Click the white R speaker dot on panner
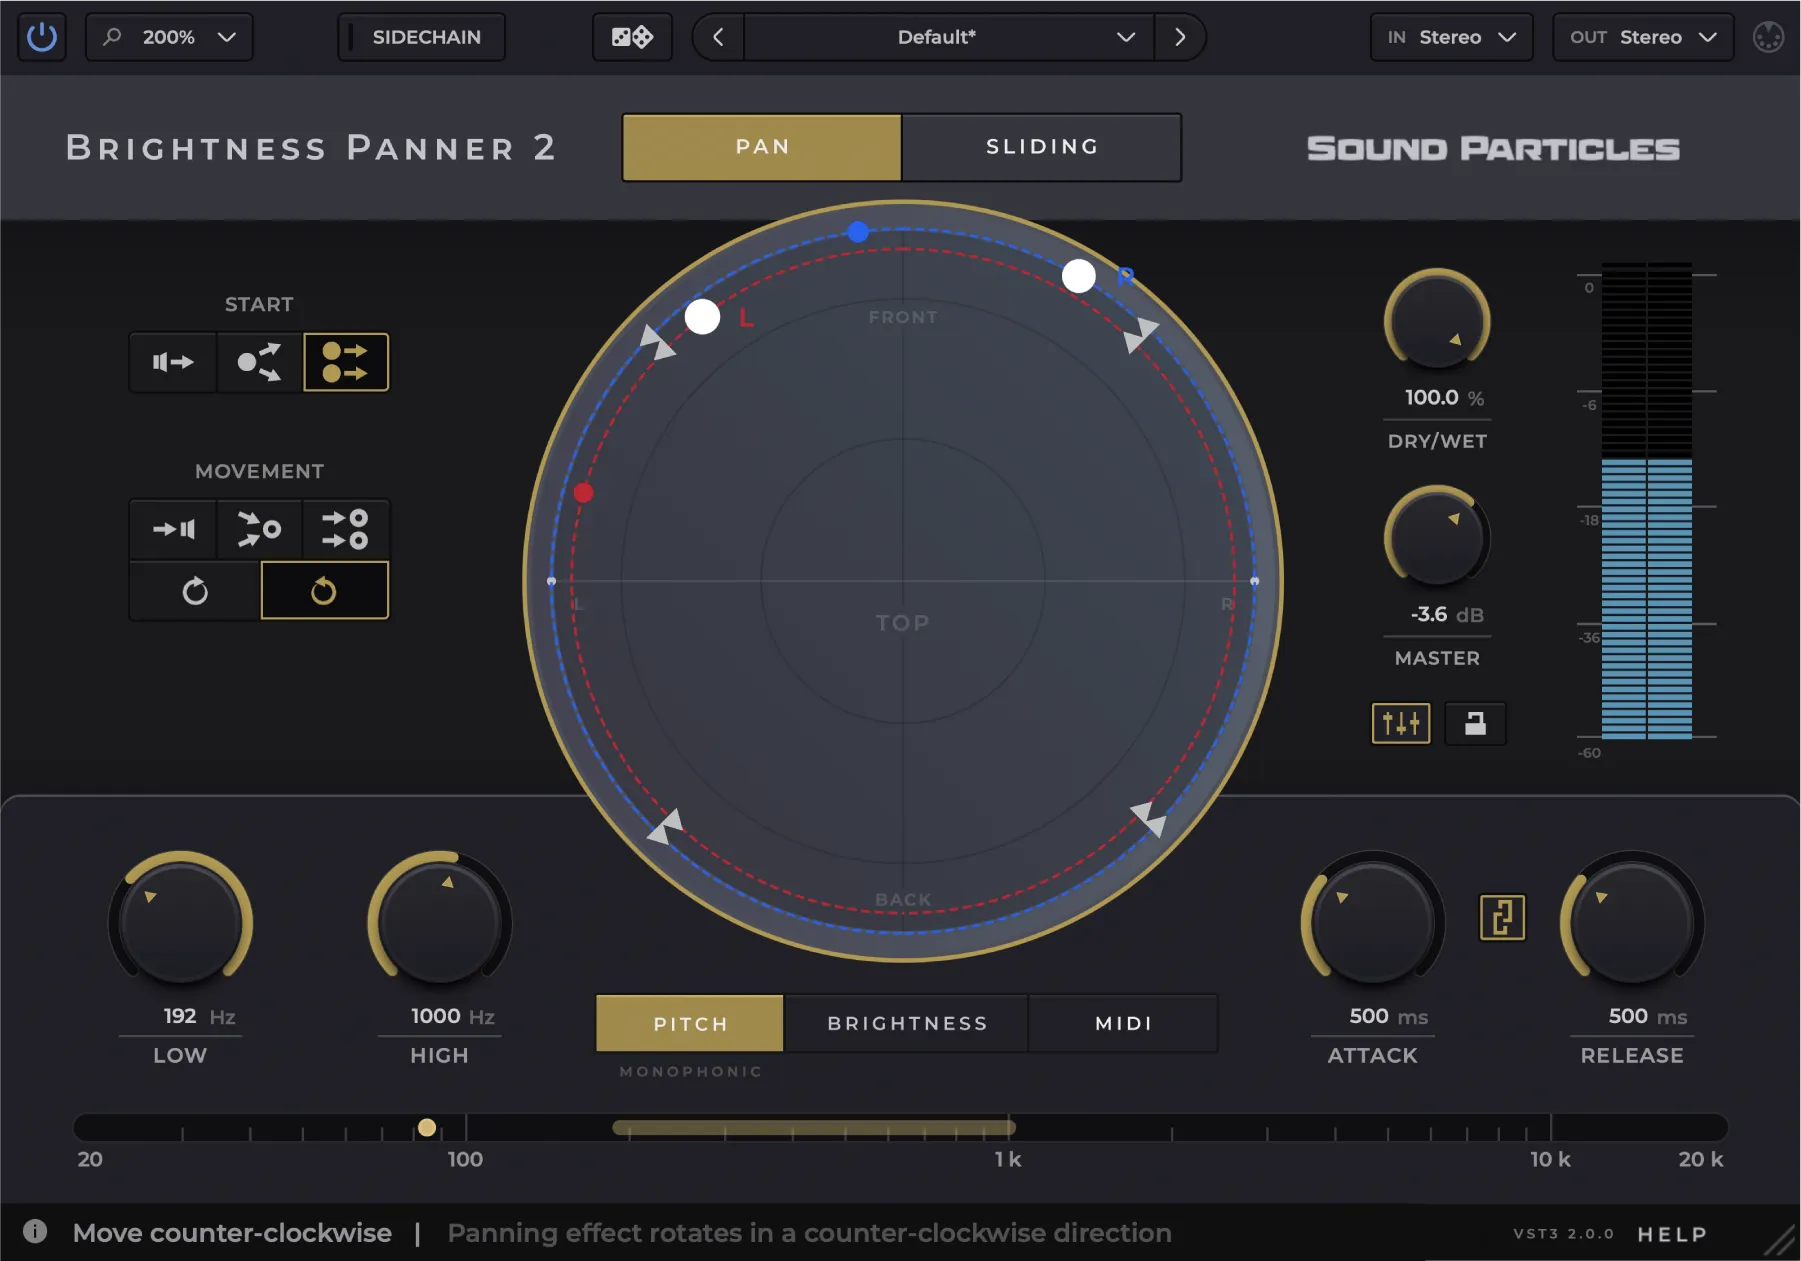 [1078, 276]
